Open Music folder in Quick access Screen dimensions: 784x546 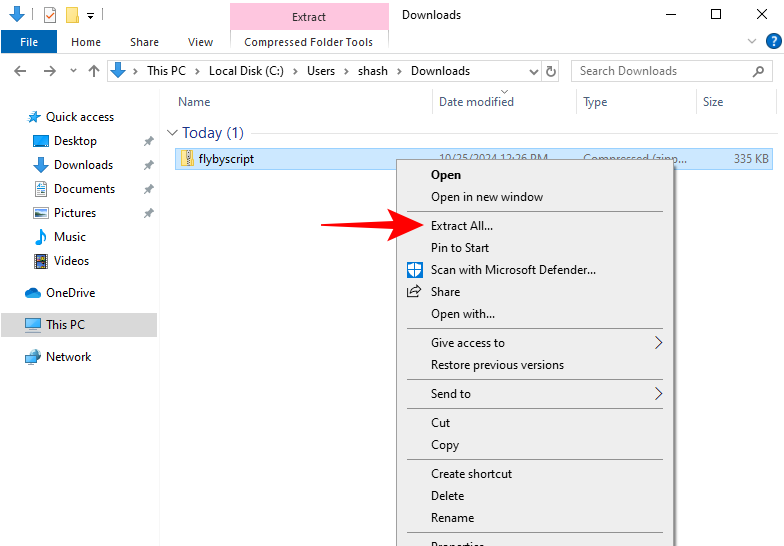pos(69,237)
